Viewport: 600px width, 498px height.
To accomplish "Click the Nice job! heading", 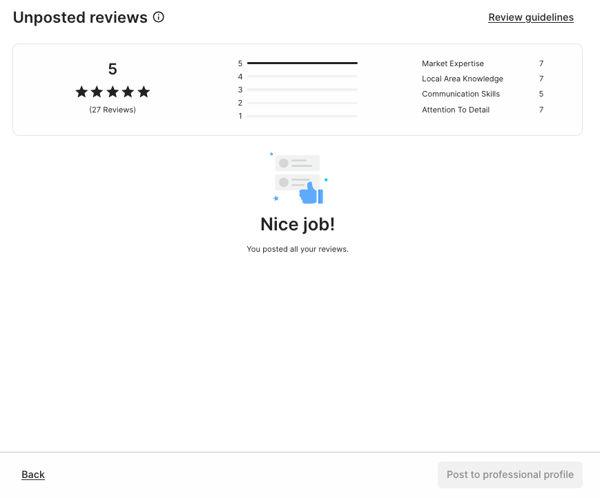I will pyautogui.click(x=298, y=224).
